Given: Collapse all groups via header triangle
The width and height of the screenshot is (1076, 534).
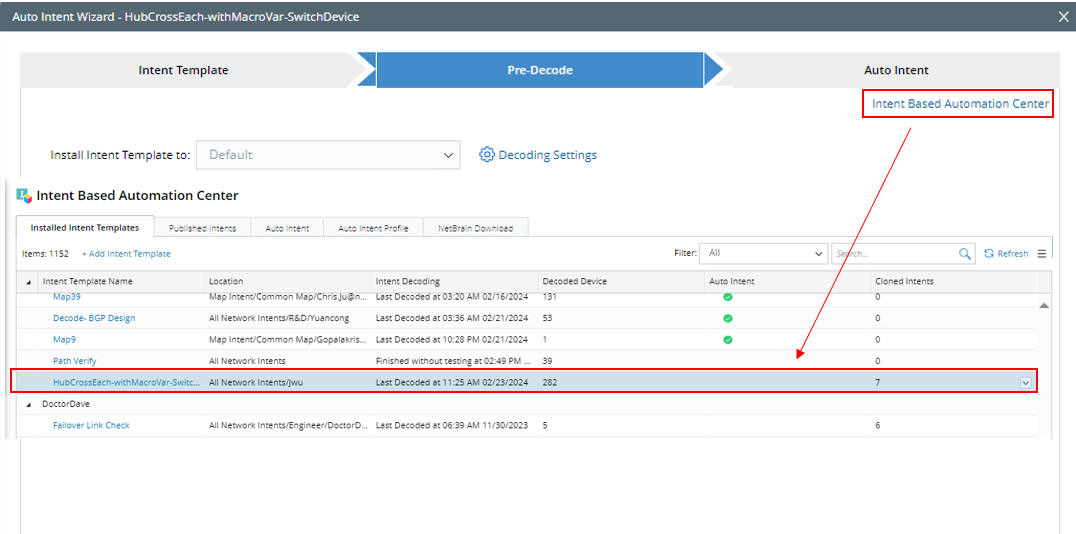Looking at the screenshot, I should [x=28, y=282].
